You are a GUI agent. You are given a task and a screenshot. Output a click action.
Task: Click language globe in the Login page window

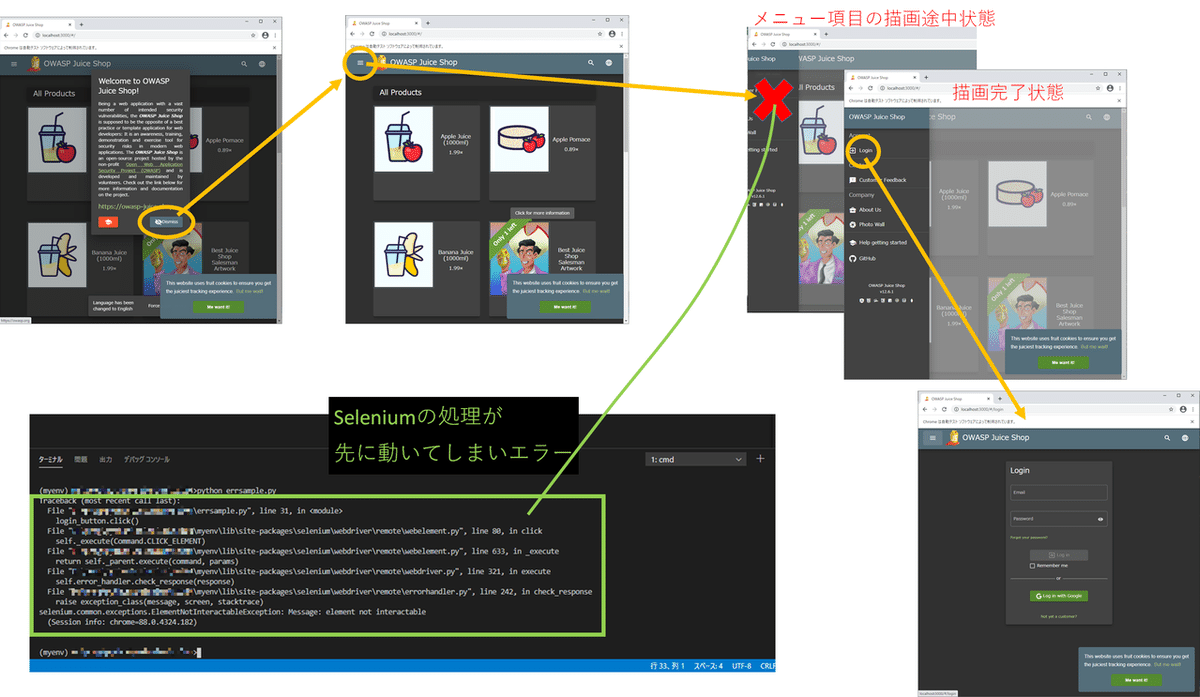(1185, 438)
